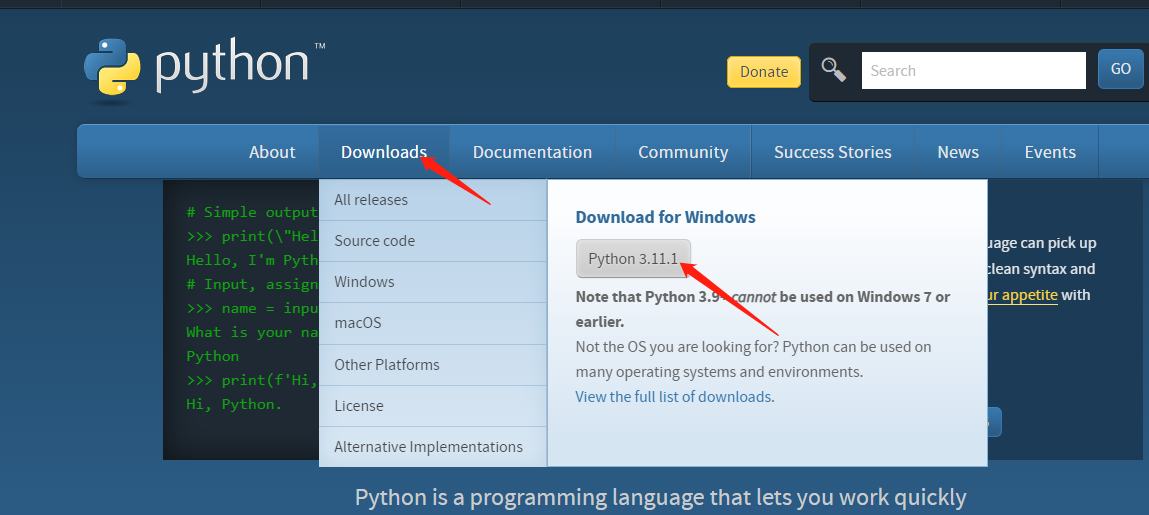The image size is (1149, 515).
Task: Click the Python 3.11.1 download button
Action: pos(633,259)
